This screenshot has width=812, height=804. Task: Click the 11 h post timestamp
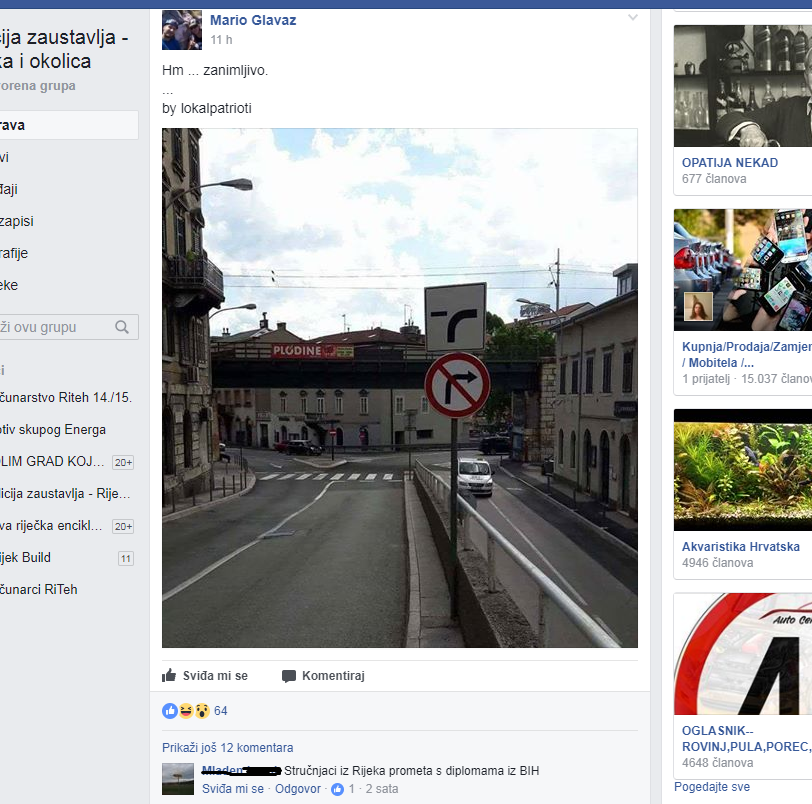[221, 40]
